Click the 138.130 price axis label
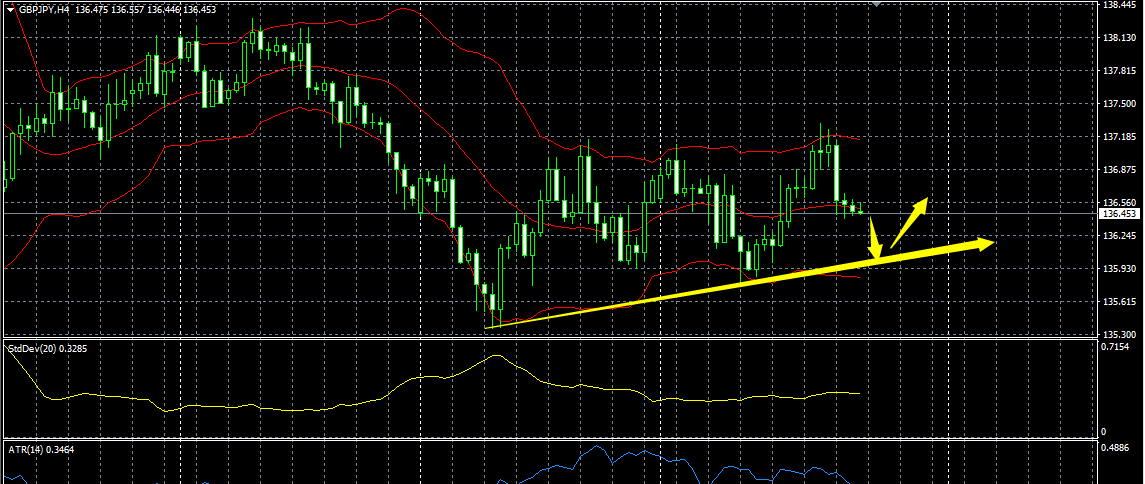This screenshot has width=1145, height=484. [1119, 38]
